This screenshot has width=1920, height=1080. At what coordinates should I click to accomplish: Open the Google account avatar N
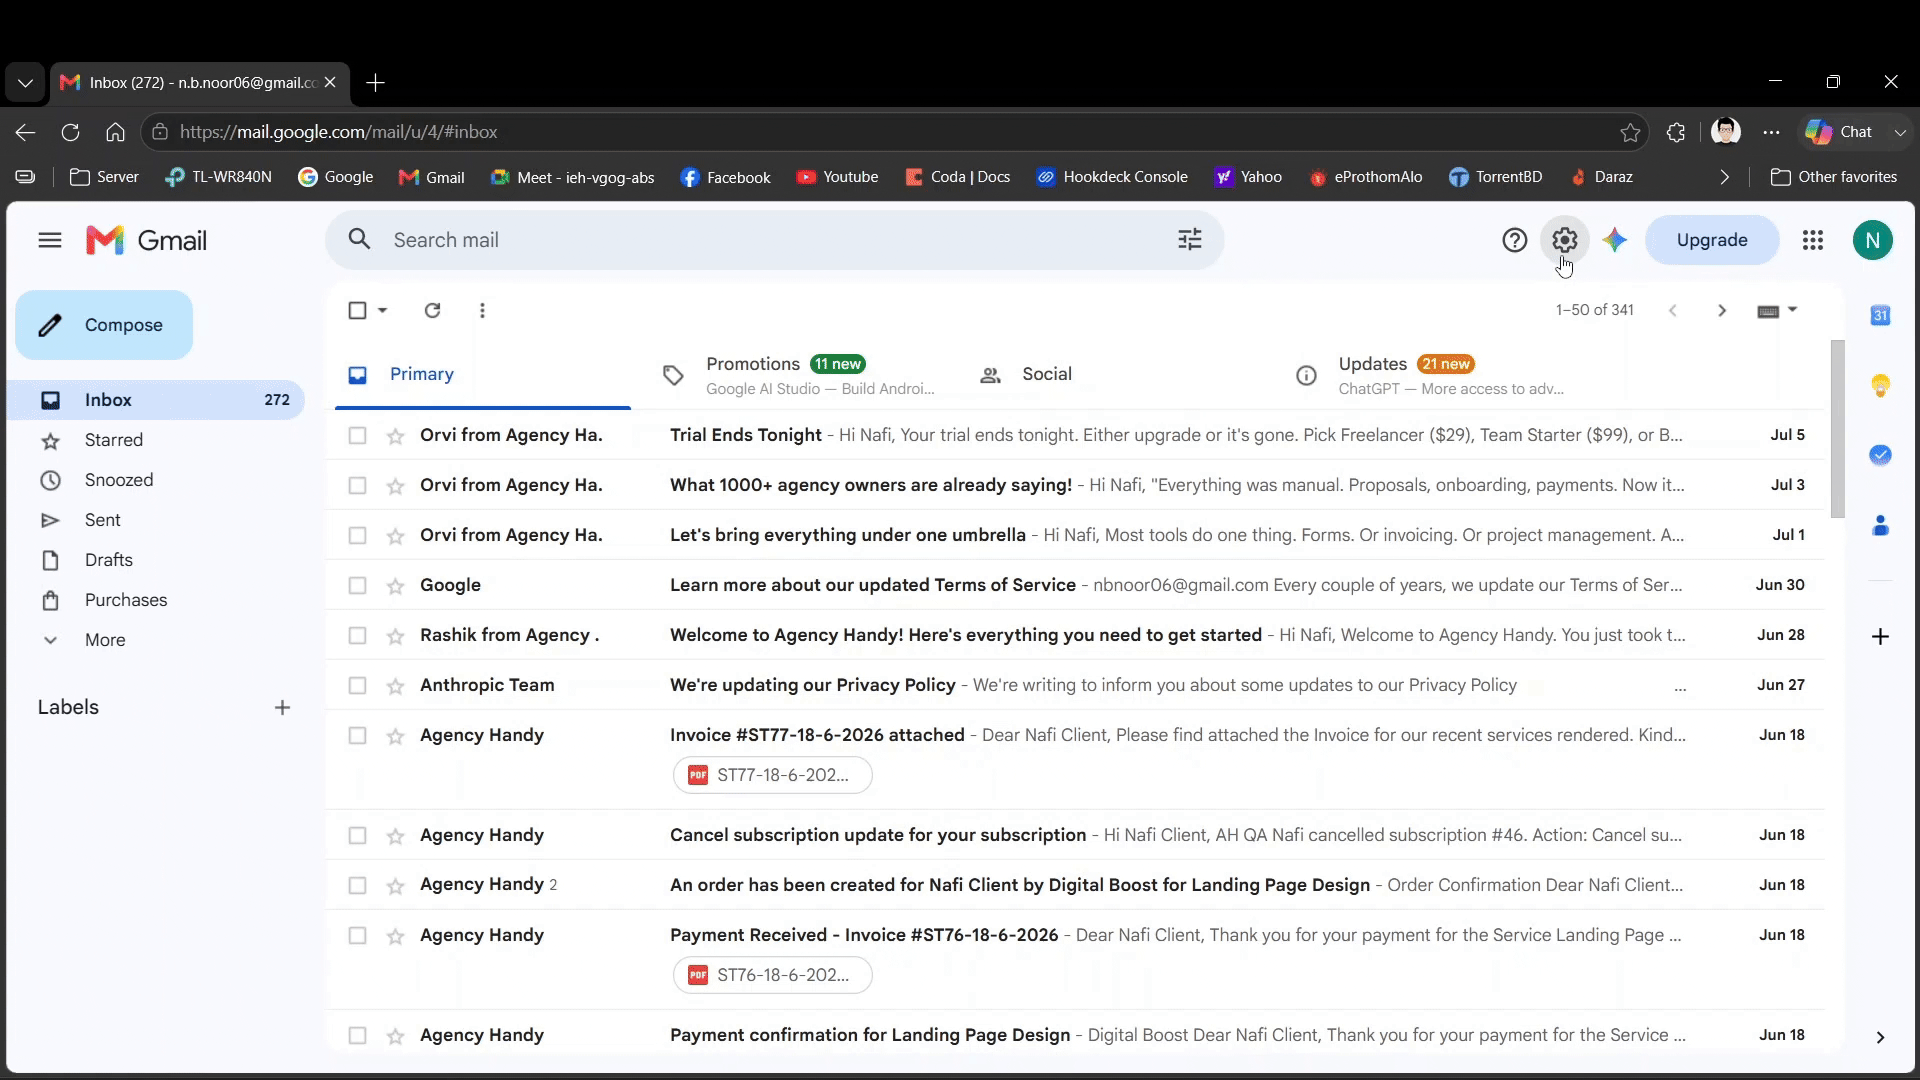[1872, 240]
